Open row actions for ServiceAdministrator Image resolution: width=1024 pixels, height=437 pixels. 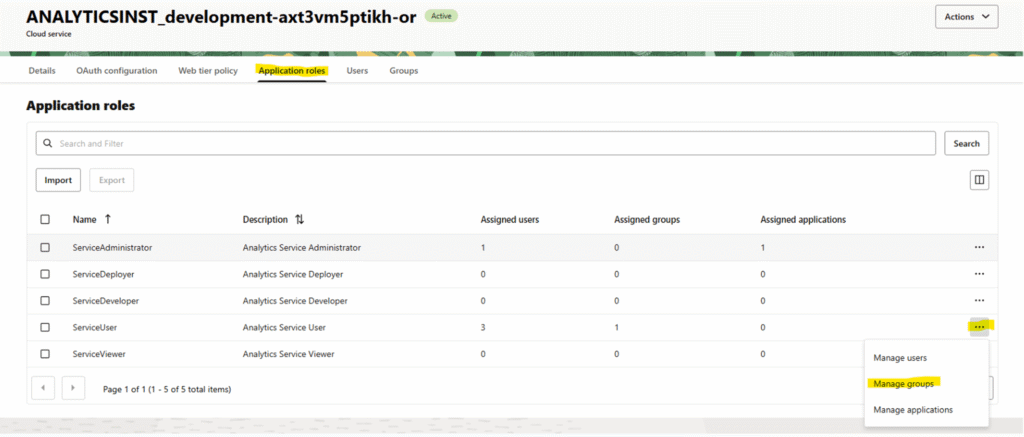979,247
